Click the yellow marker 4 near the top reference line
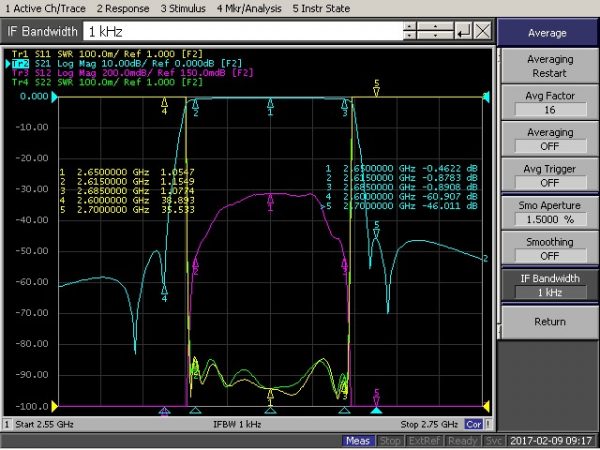This screenshot has height=450, width=600. pyautogui.click(x=164, y=106)
